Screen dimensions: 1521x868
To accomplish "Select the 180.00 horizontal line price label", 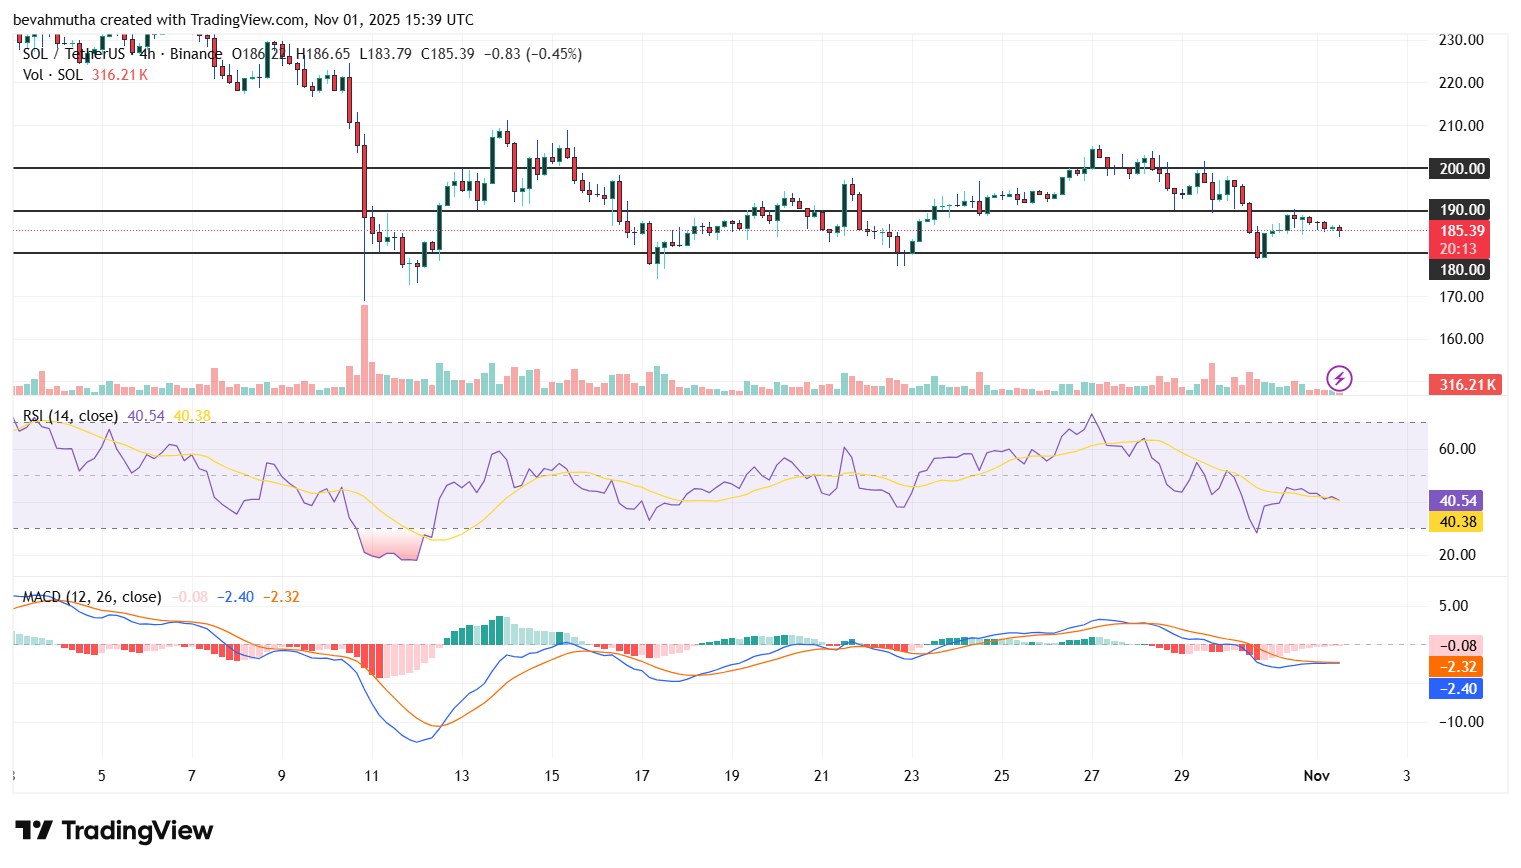I will pyautogui.click(x=1461, y=269).
